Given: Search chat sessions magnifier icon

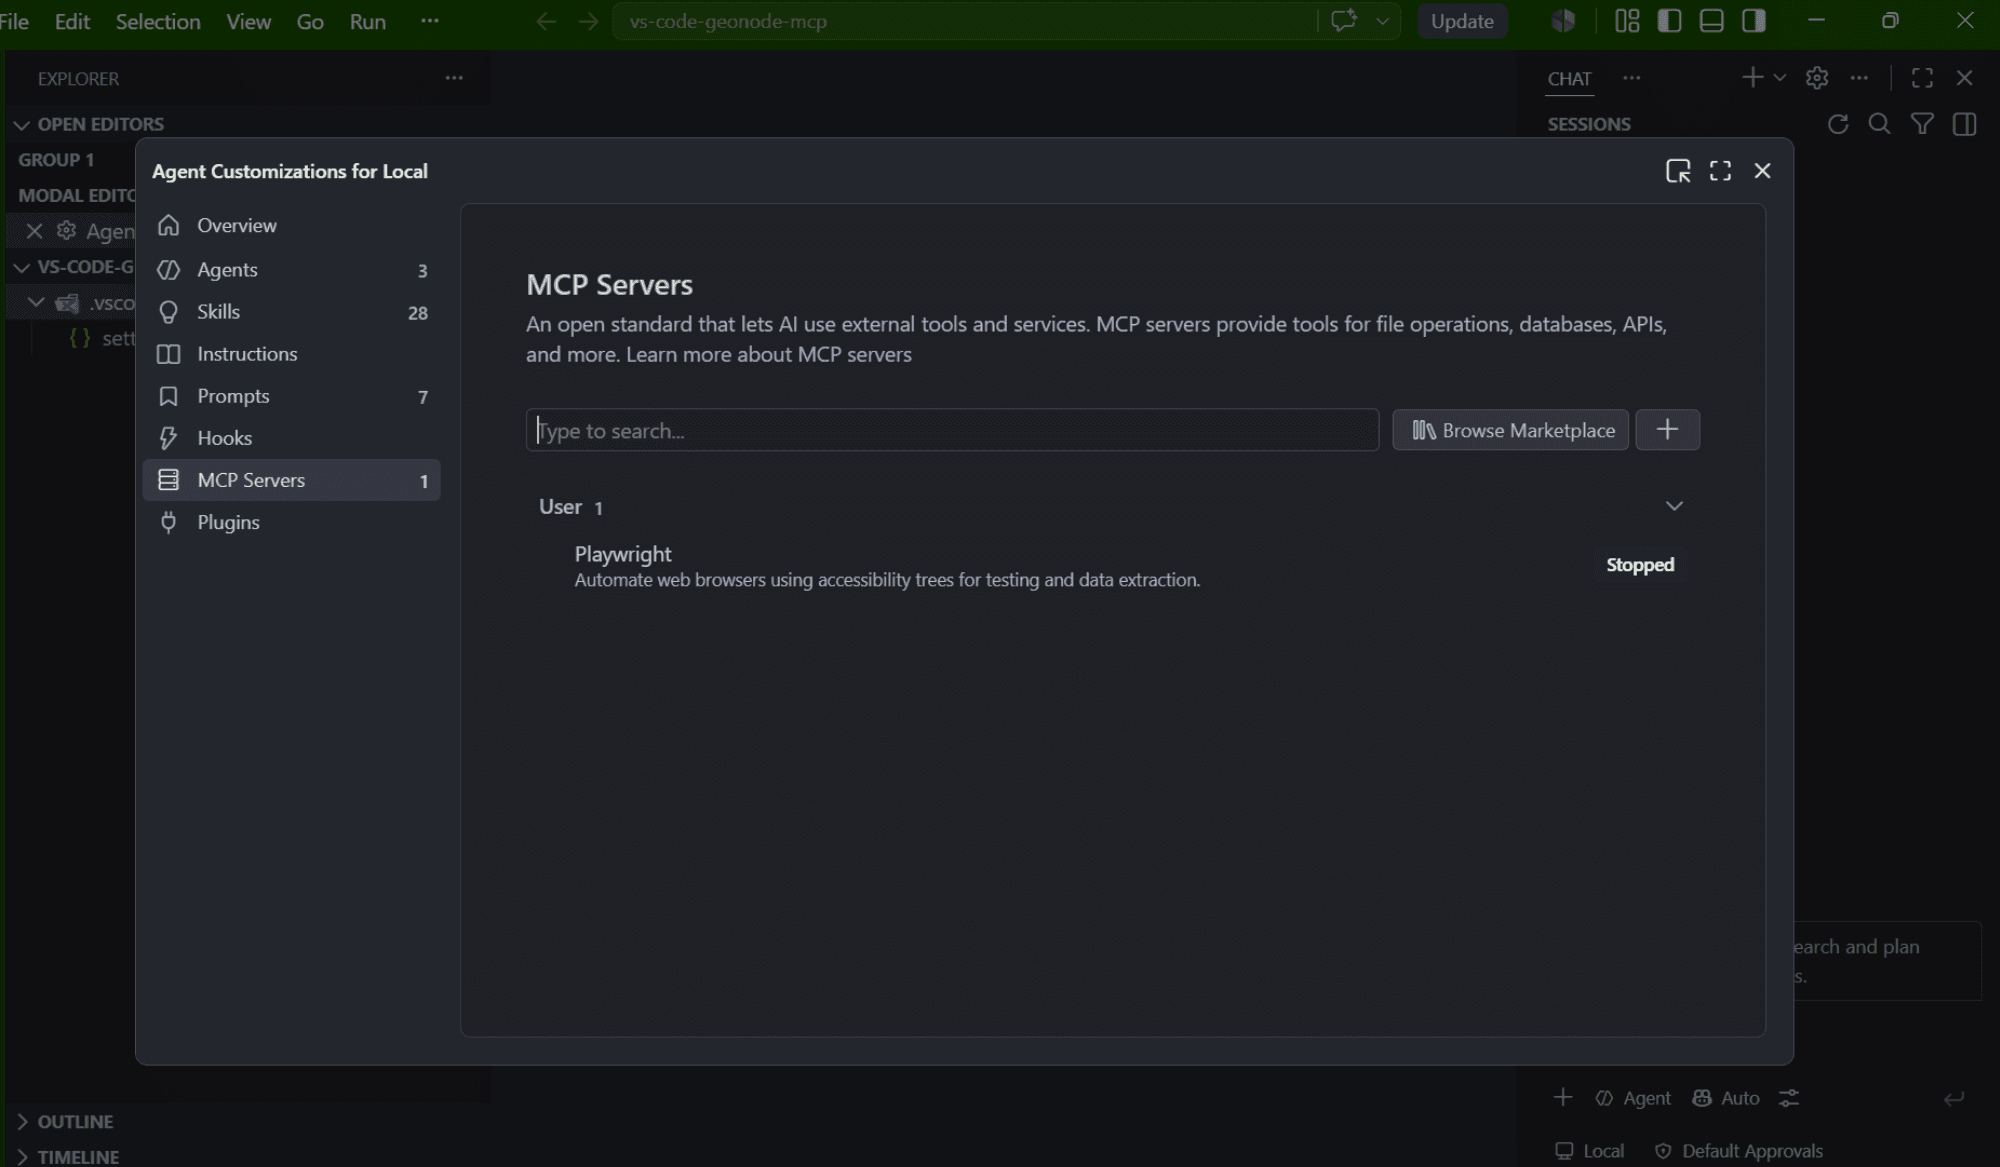Looking at the screenshot, I should [1879, 124].
